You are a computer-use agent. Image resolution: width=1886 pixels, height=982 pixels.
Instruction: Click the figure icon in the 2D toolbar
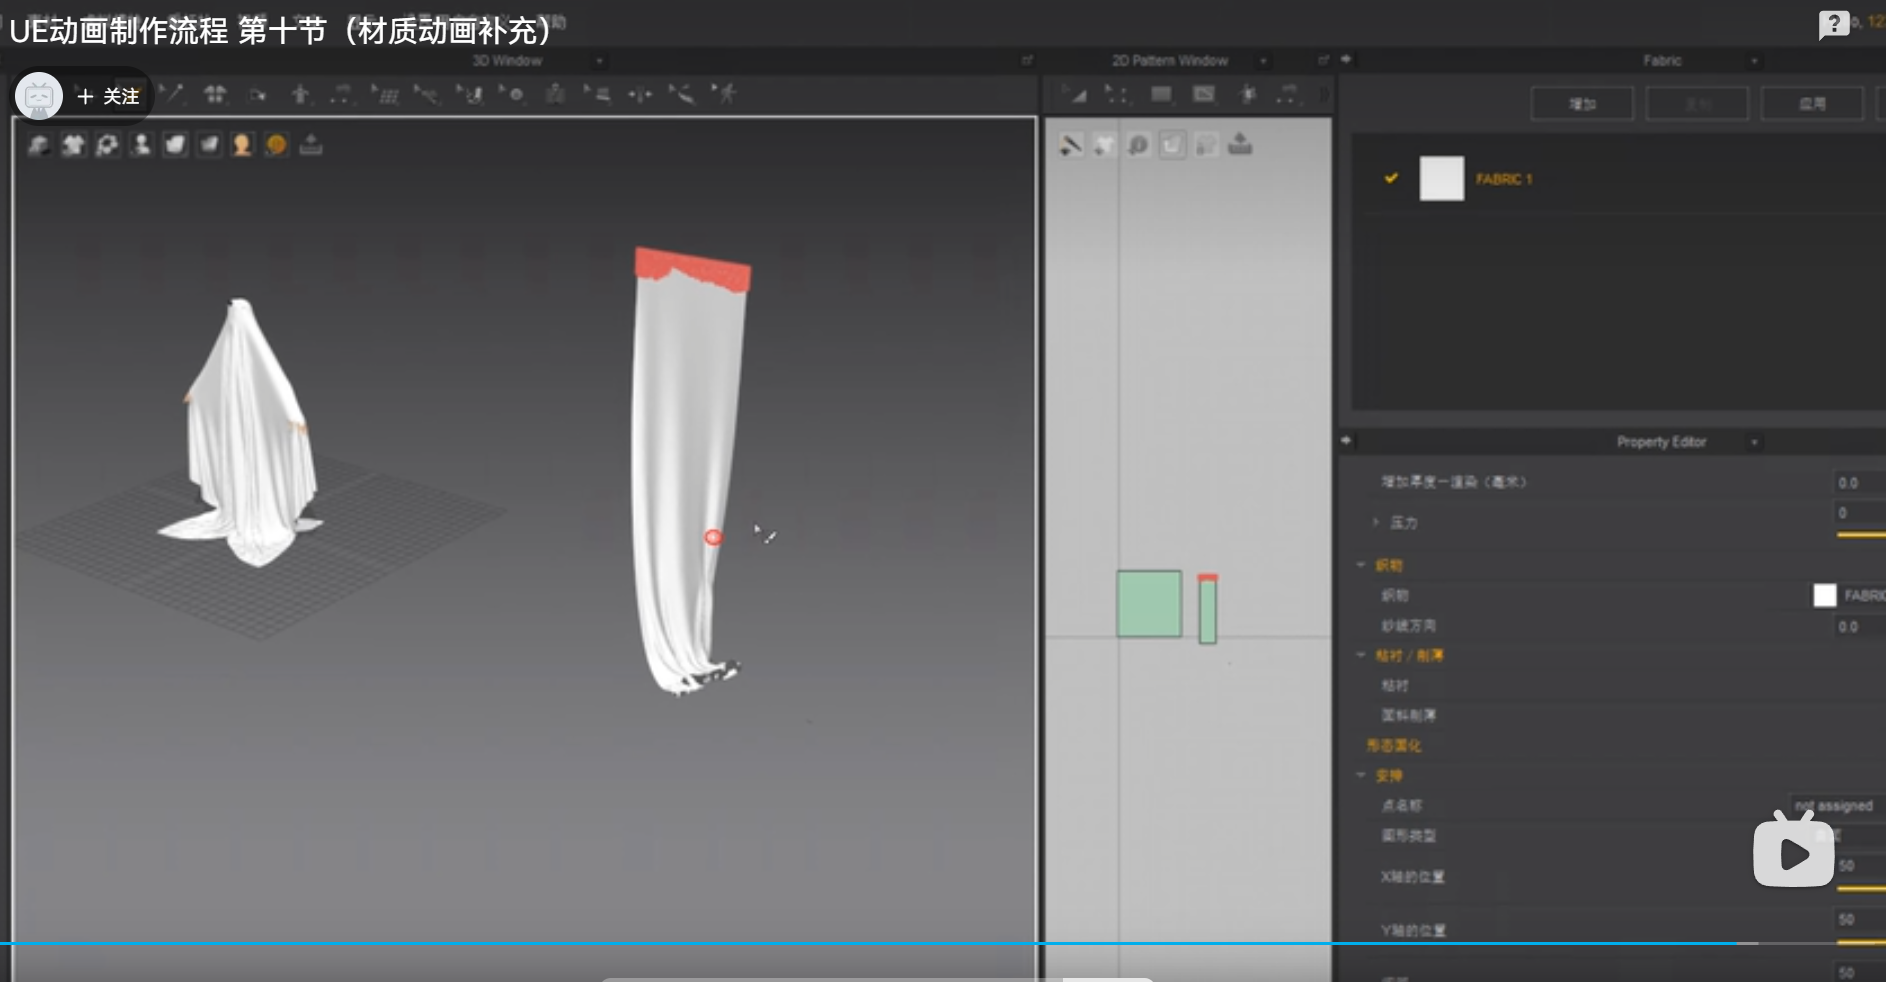tap(1248, 94)
